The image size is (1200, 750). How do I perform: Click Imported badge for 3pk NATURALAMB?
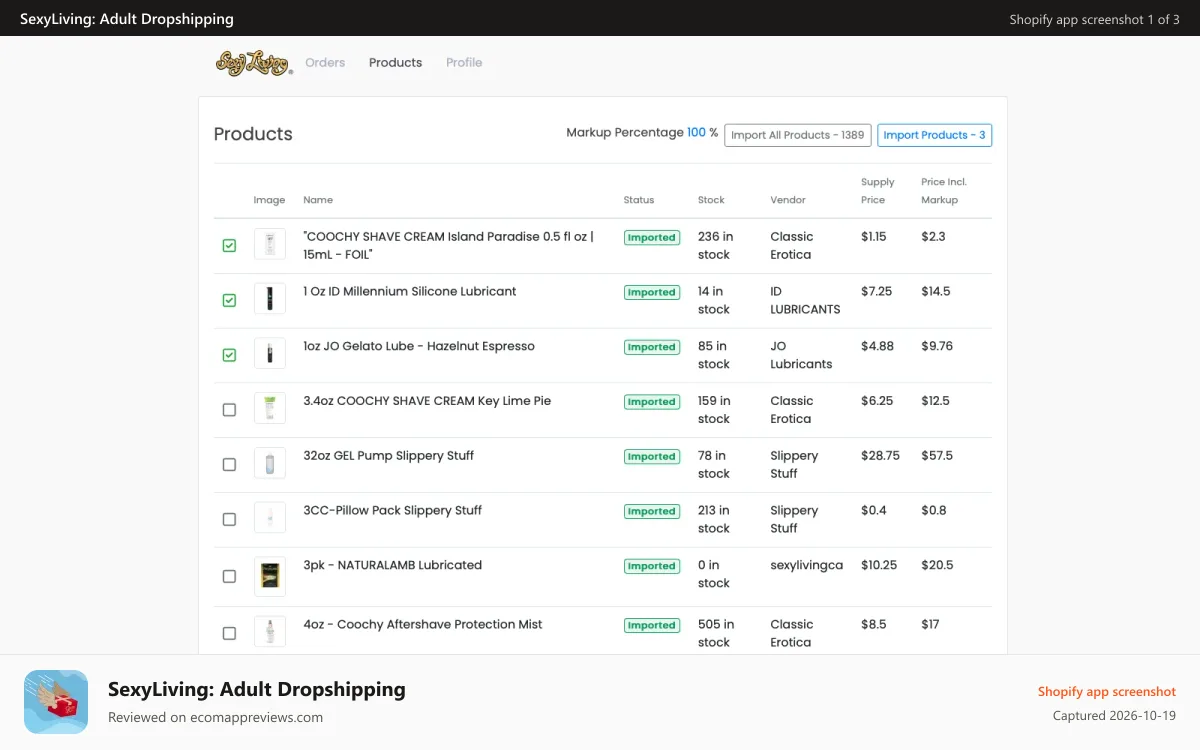point(652,566)
